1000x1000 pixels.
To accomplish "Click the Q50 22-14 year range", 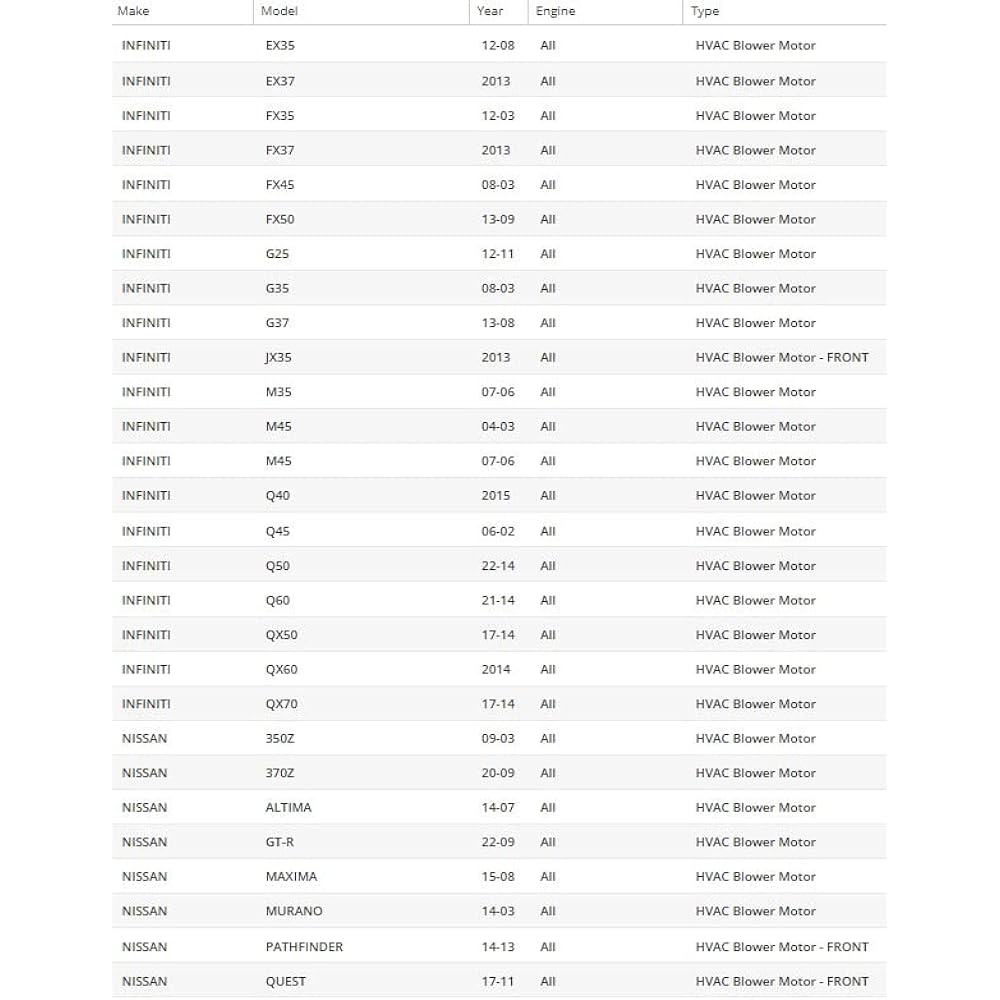I will click(498, 566).
